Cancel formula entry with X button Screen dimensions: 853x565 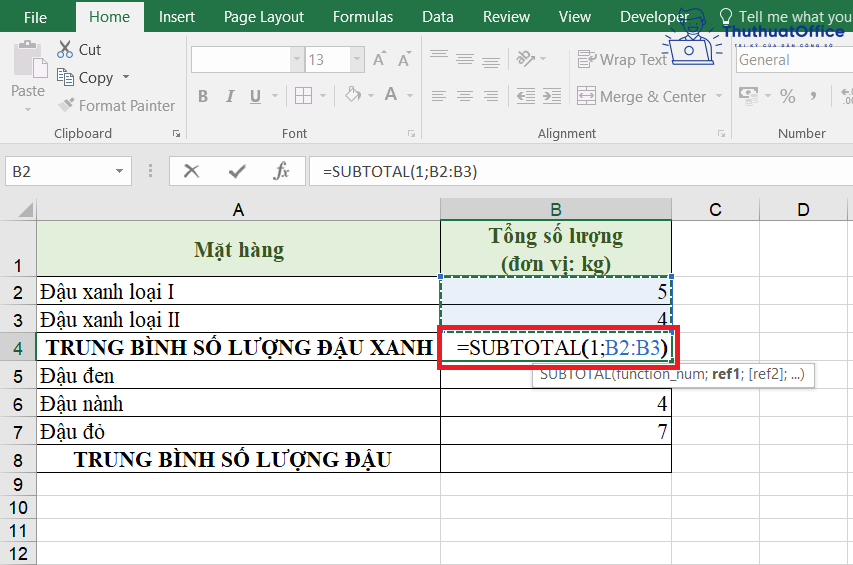tap(191, 171)
